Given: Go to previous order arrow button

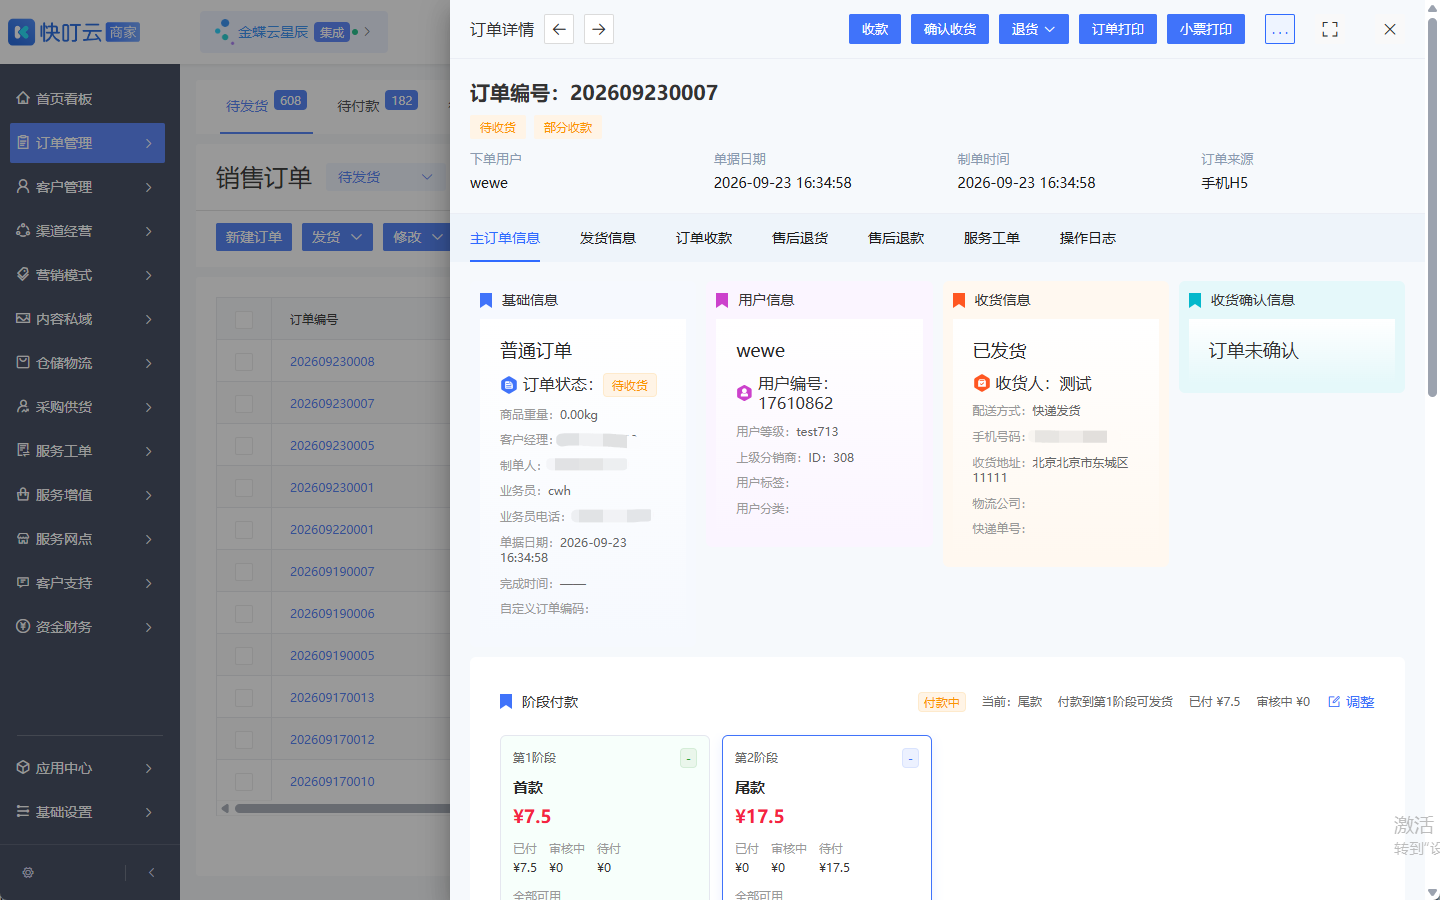Looking at the screenshot, I should point(559,29).
